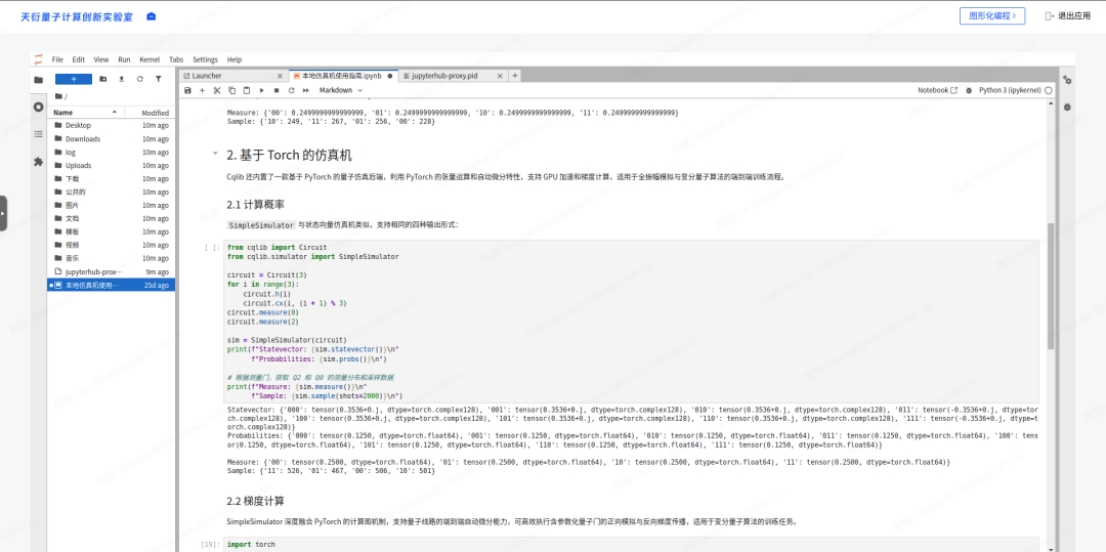This screenshot has height=552, width=1106.
Task: Click the Upload Files arrow icon
Action: pos(121,79)
